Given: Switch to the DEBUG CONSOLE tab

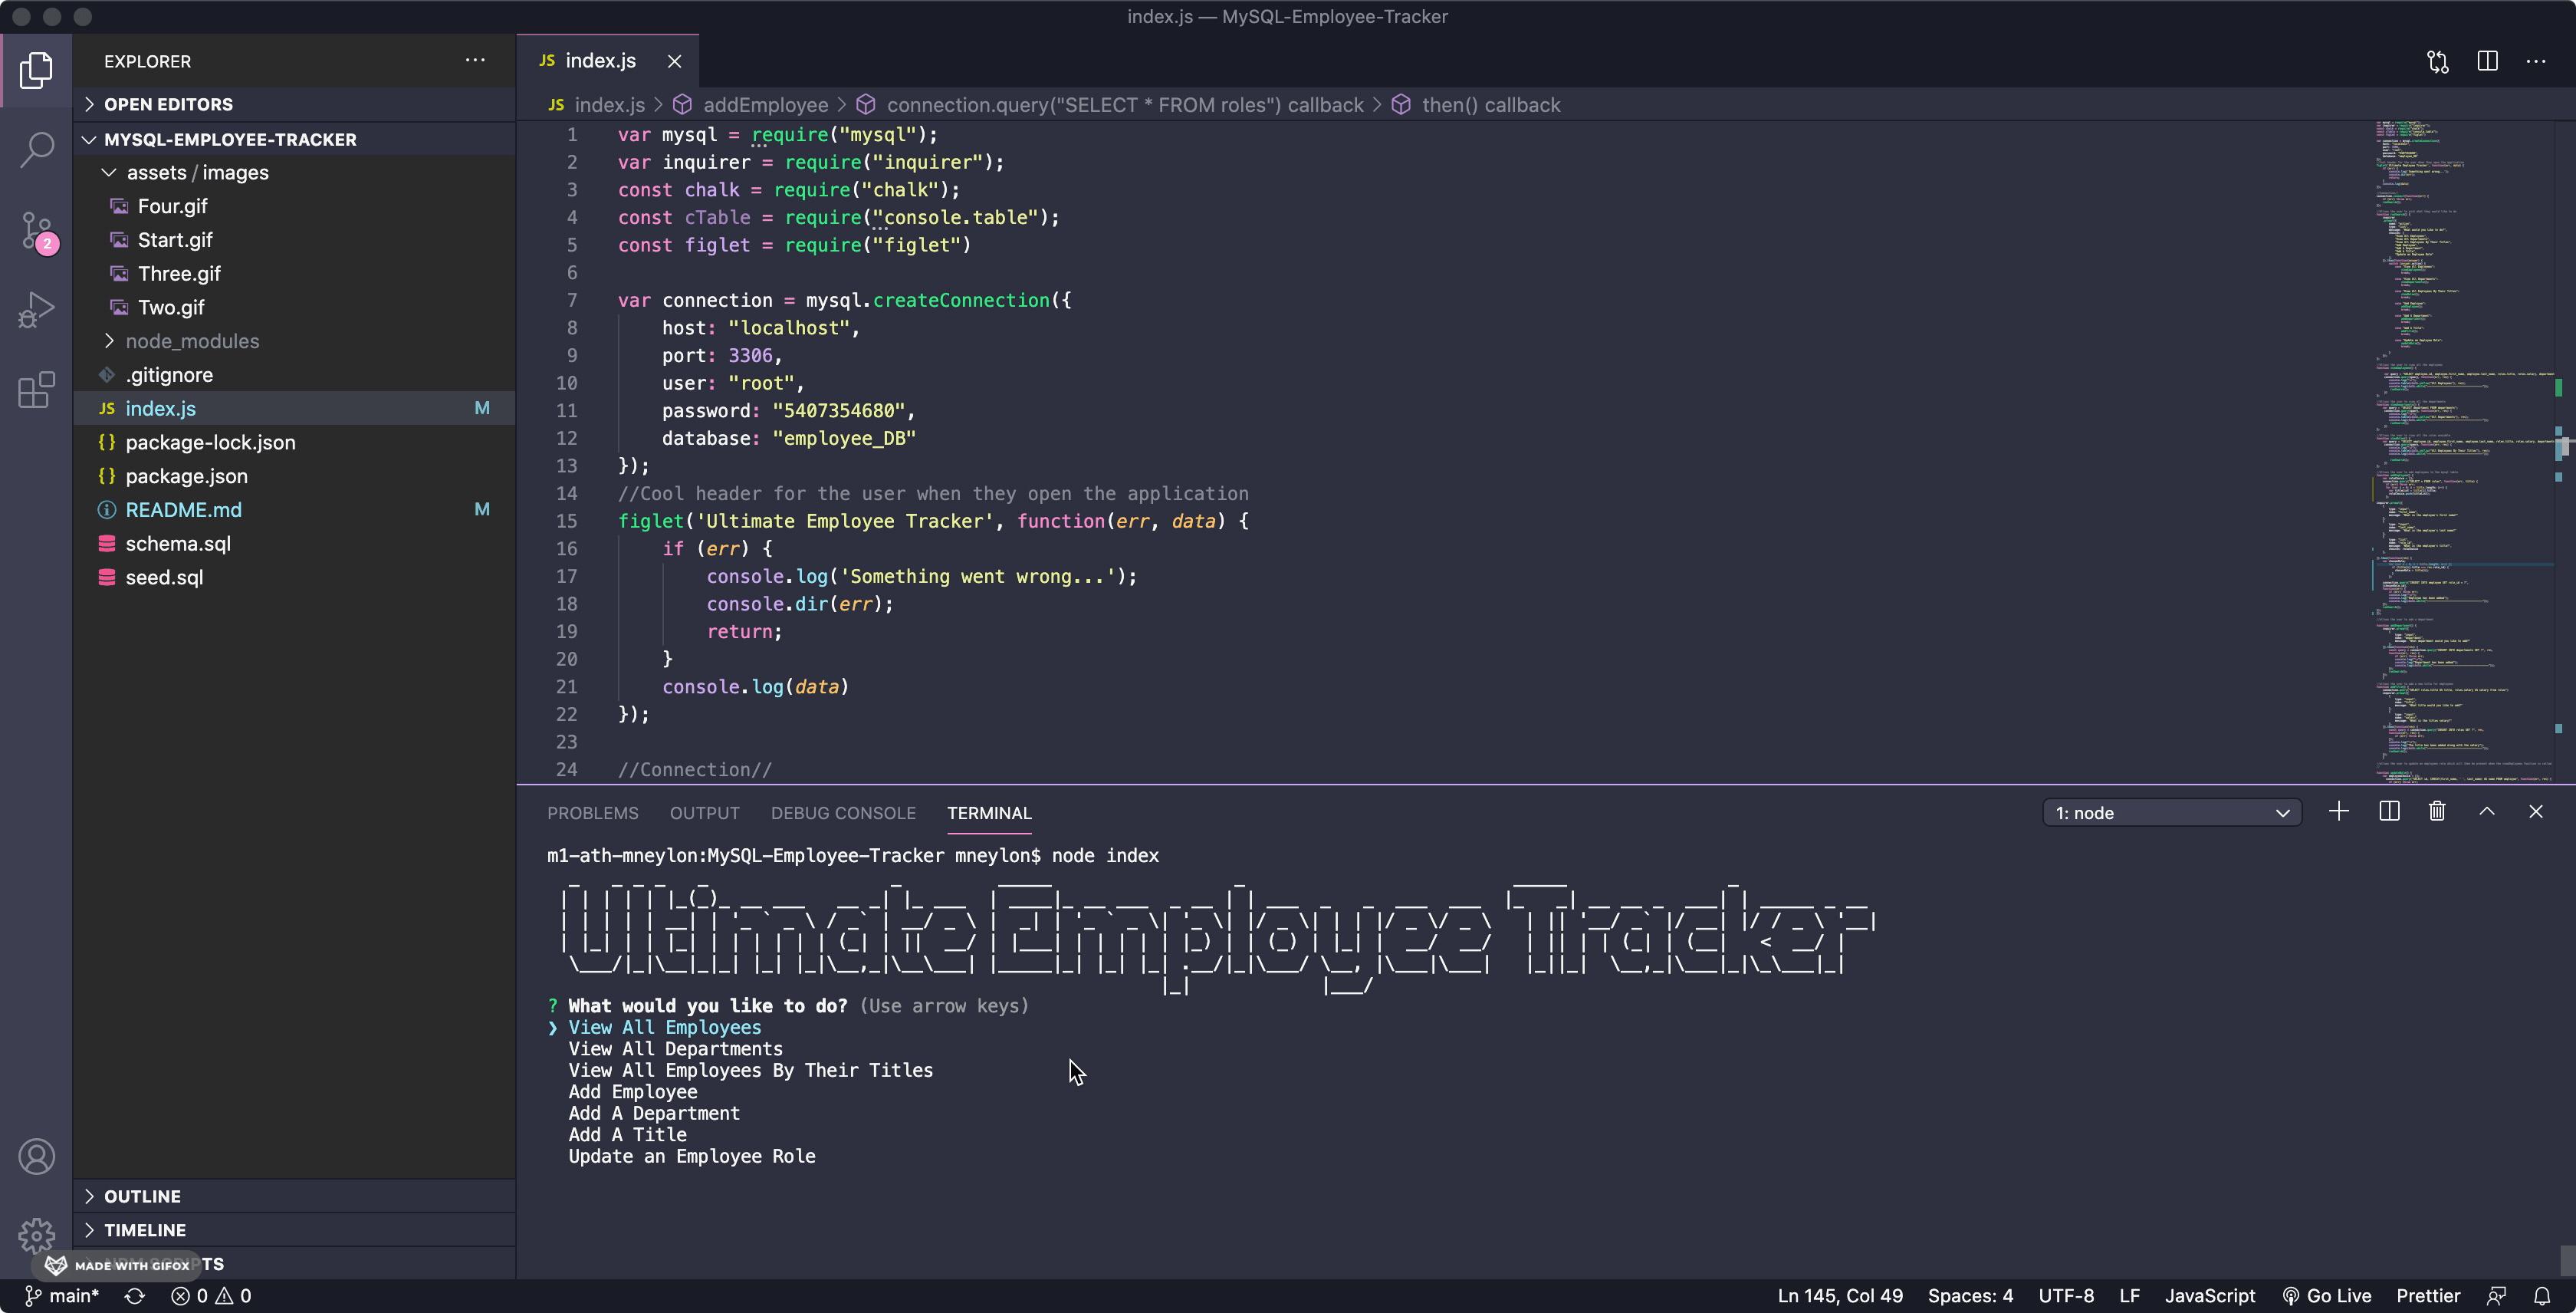Looking at the screenshot, I should (842, 813).
